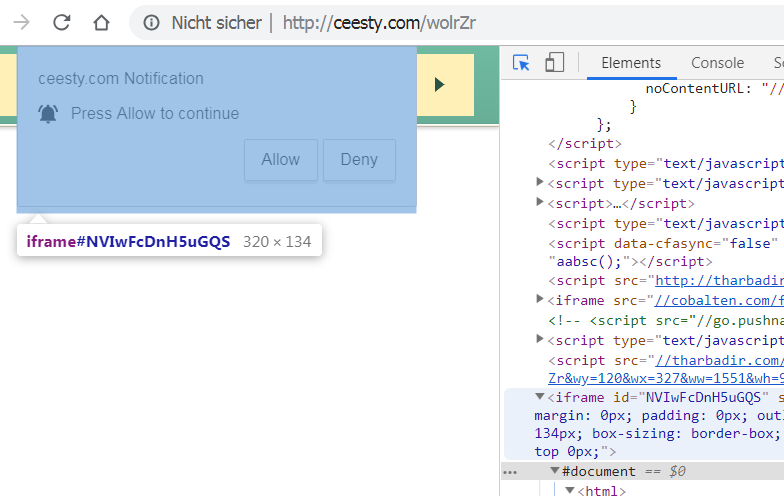Expand the second script type text/javascript node
784x496 pixels.
540,182
